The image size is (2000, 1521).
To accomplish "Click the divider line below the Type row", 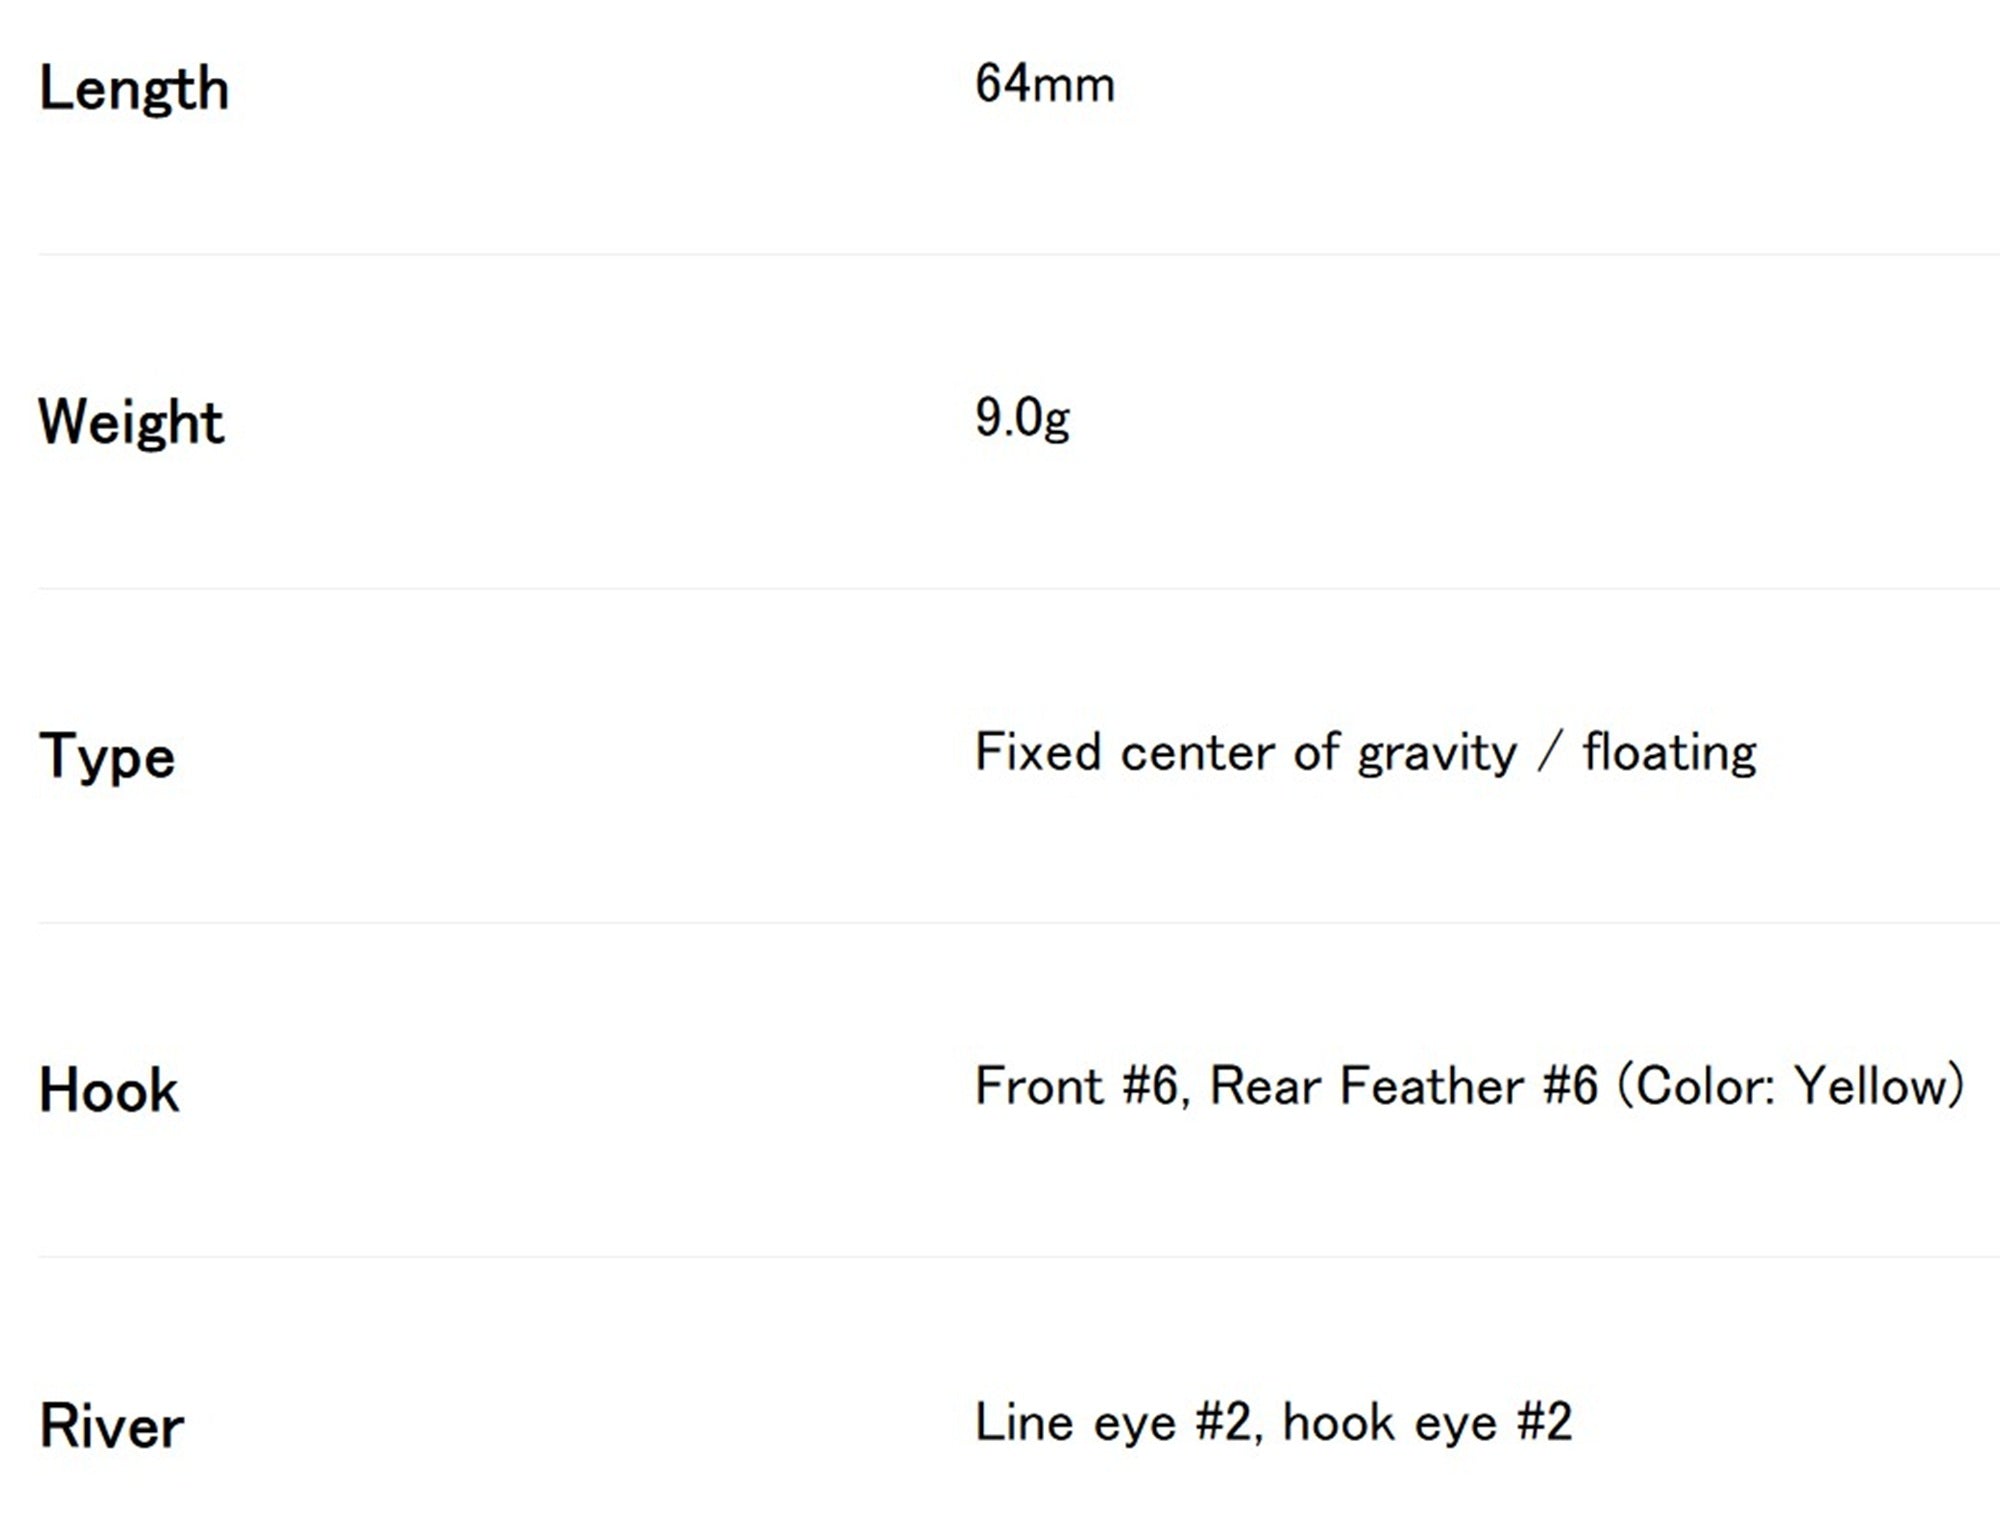I will coord(1019,922).
